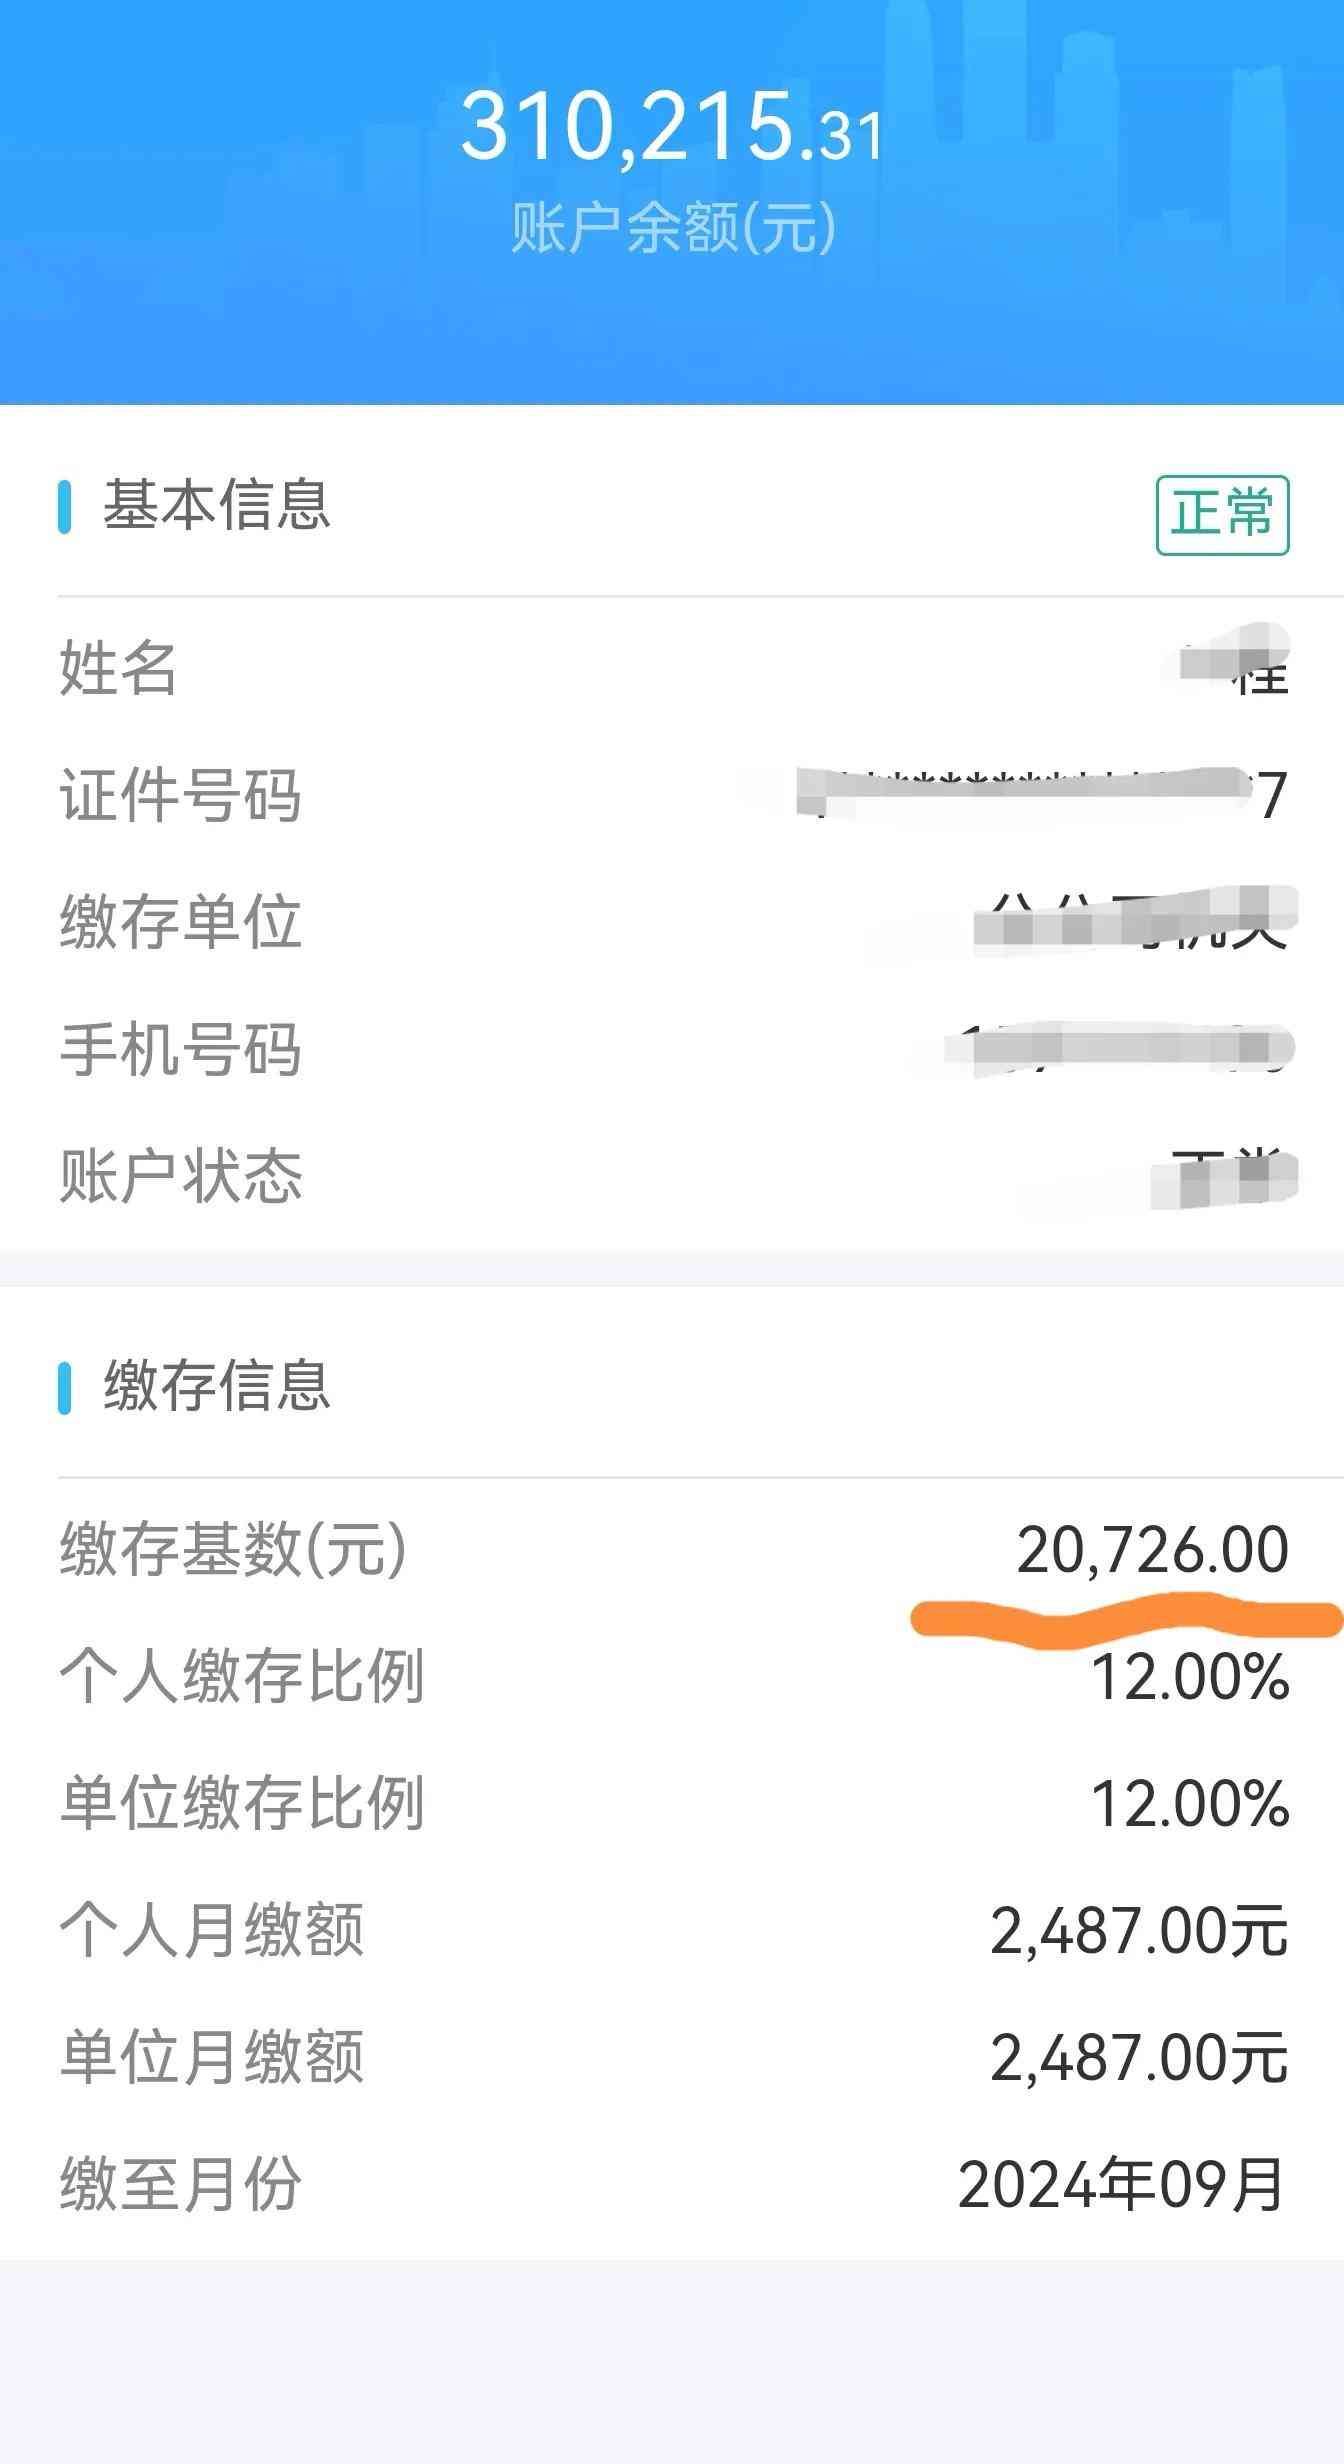The height and width of the screenshot is (2464, 1344).
Task: Tap the 手机号码 row label
Action: (x=180, y=1050)
